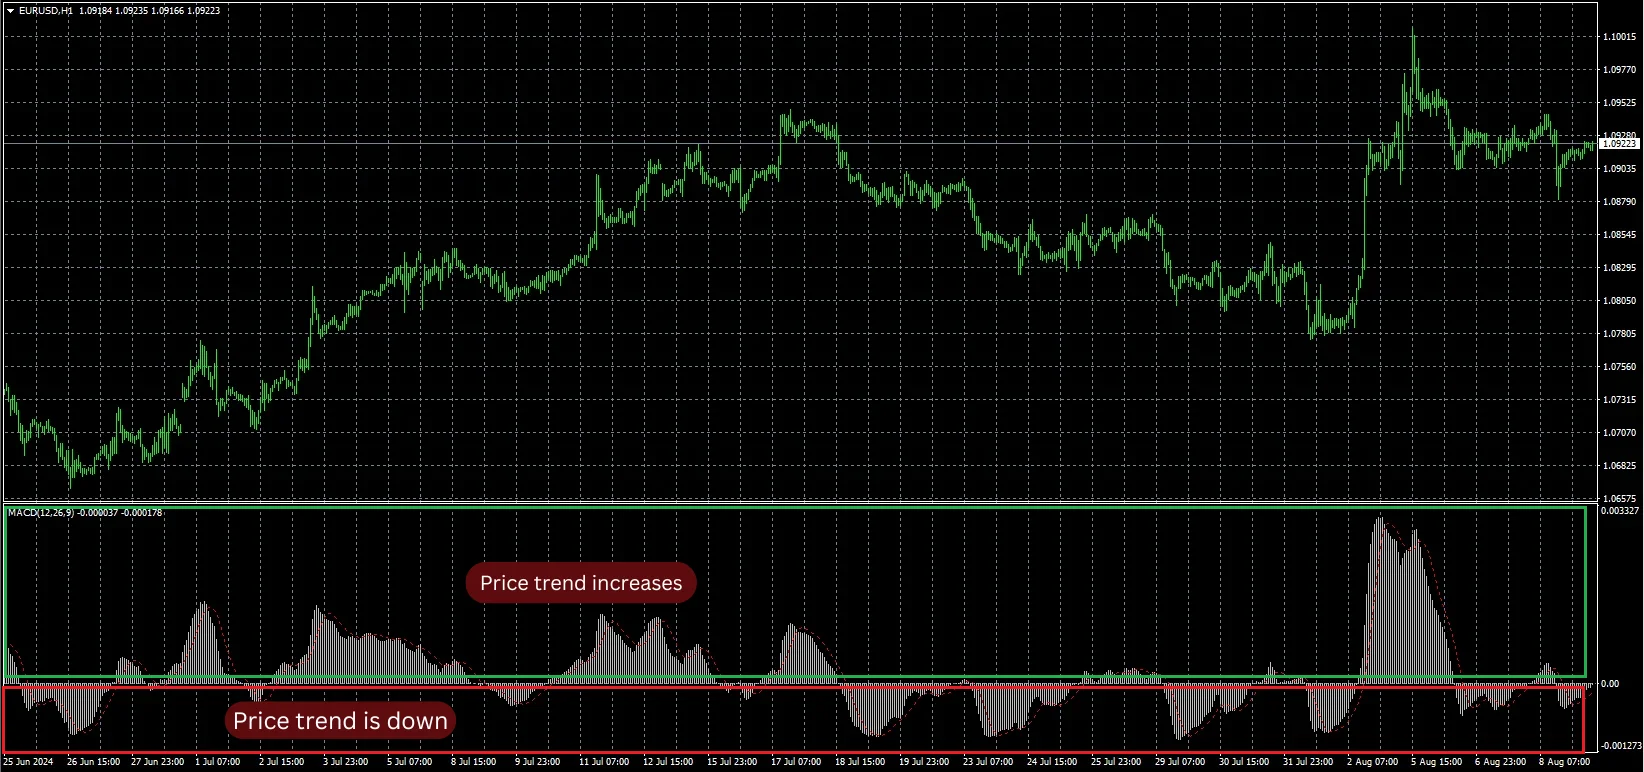This screenshot has height=772, width=1644.
Task: Click the 24 Jul 15:00 time label
Action: coord(1052,762)
